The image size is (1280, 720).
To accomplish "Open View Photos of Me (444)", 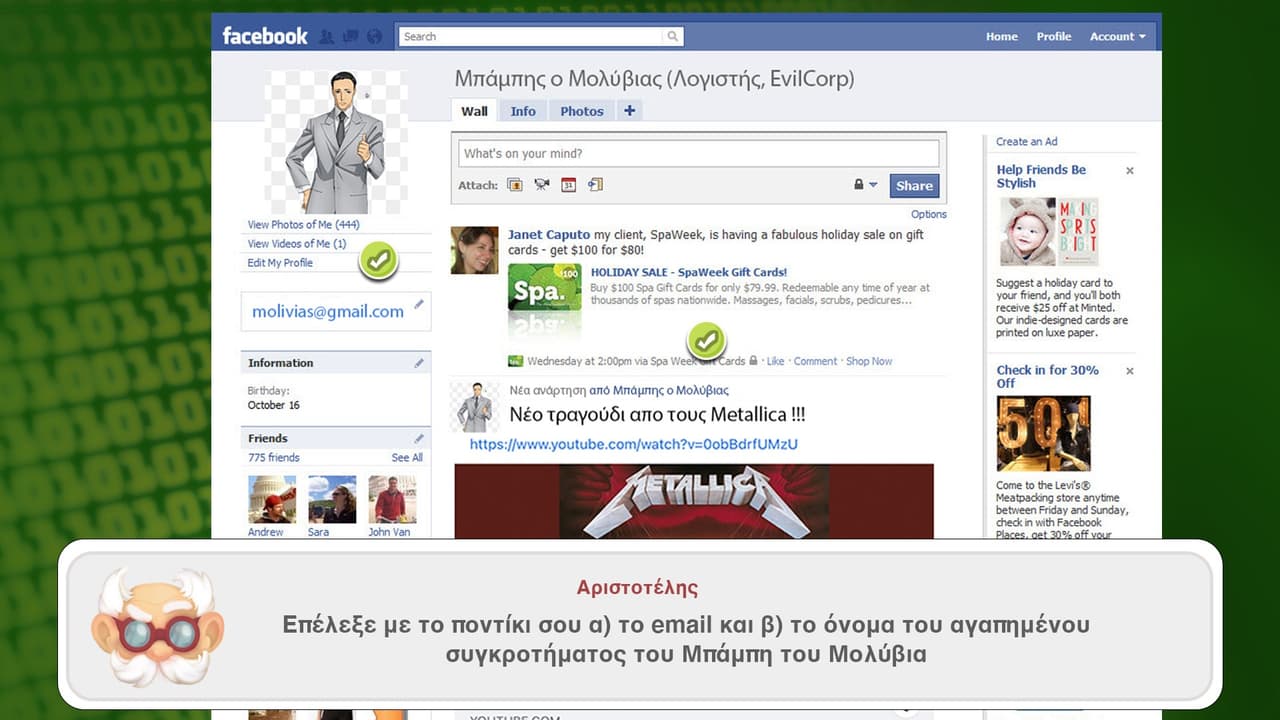I will point(304,225).
